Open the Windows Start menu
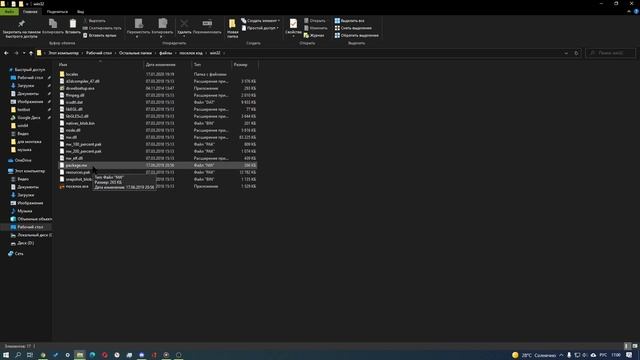Viewport: 640px width, 360px height. [x=6, y=355]
